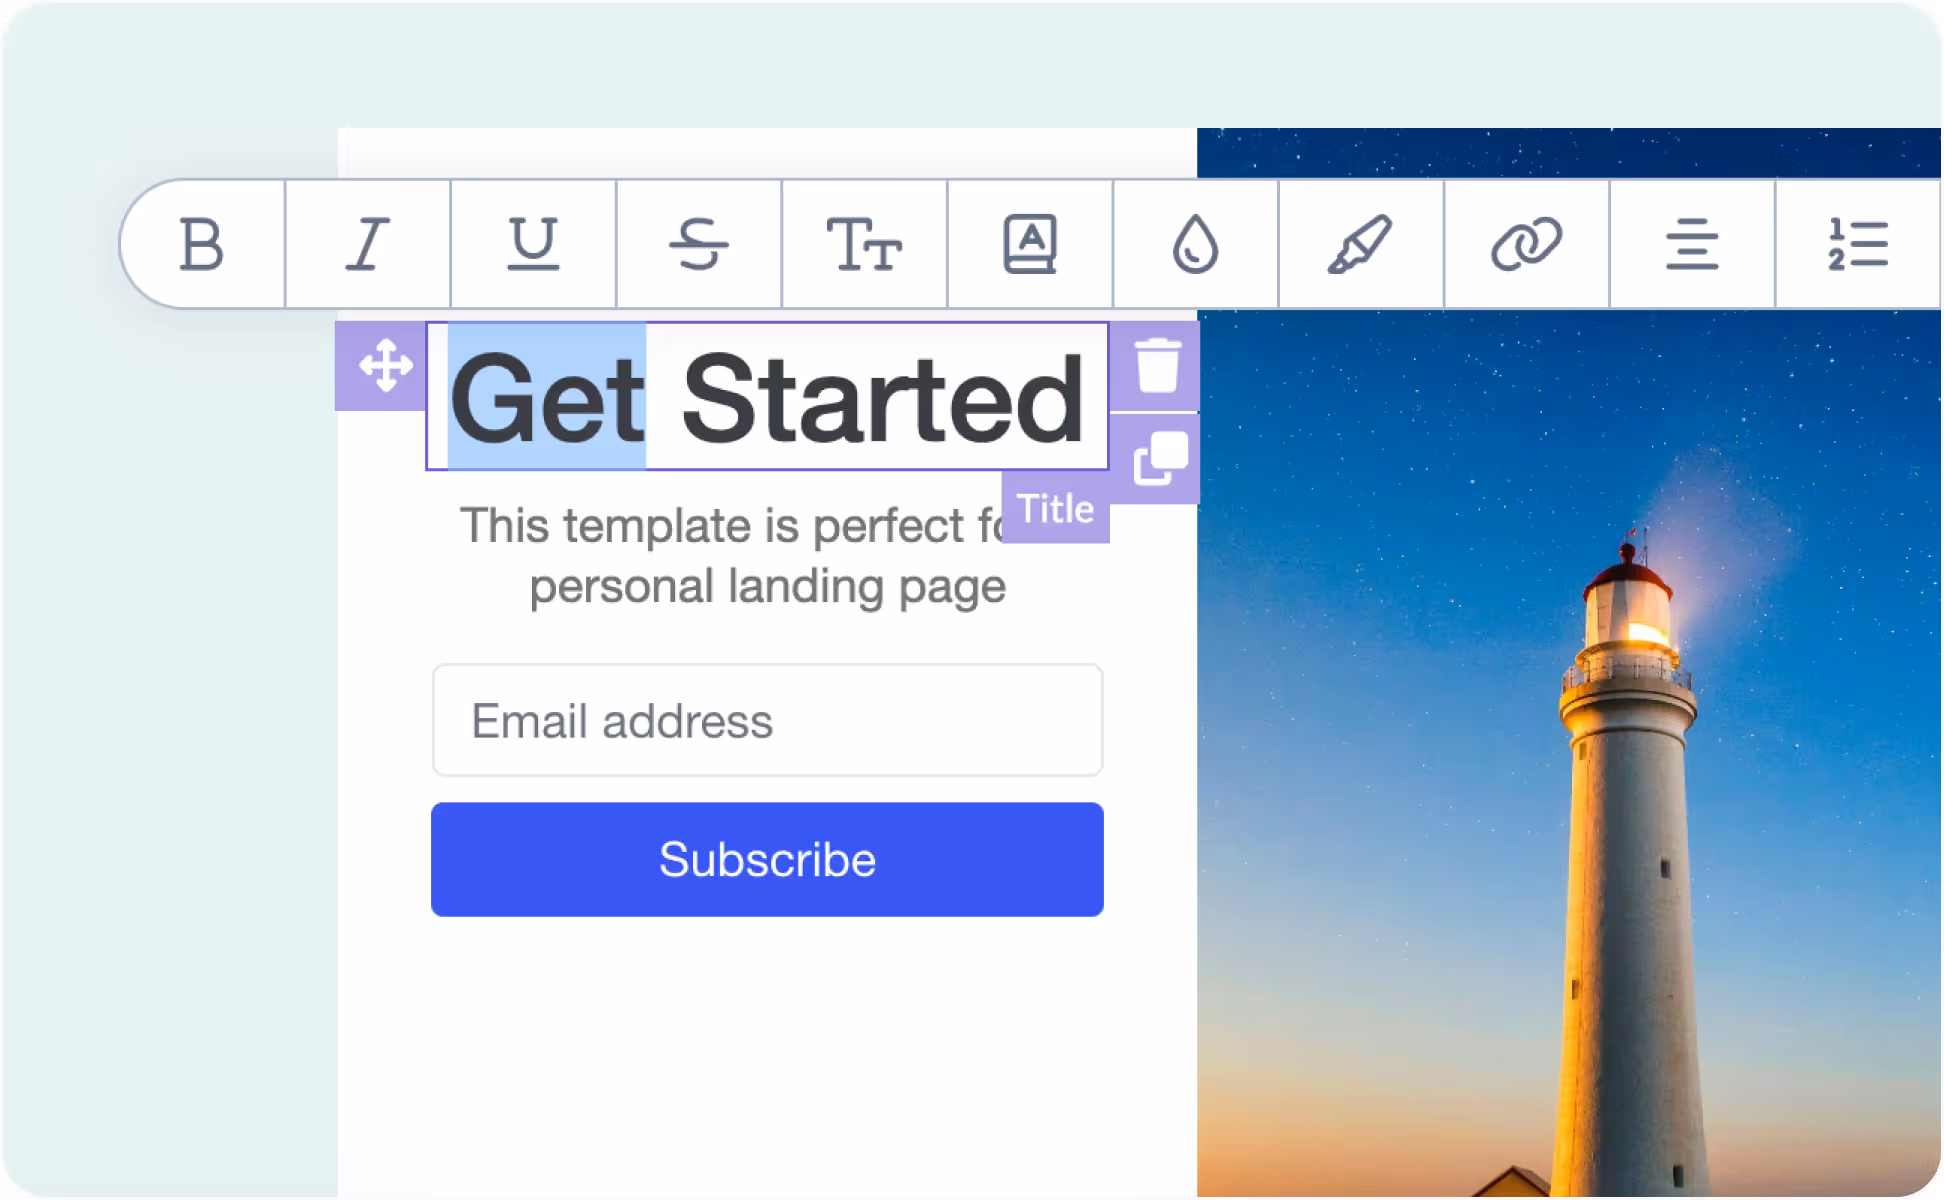Toggle the numbered list formatting
The image size is (1944, 1200).
pyautogui.click(x=1858, y=244)
